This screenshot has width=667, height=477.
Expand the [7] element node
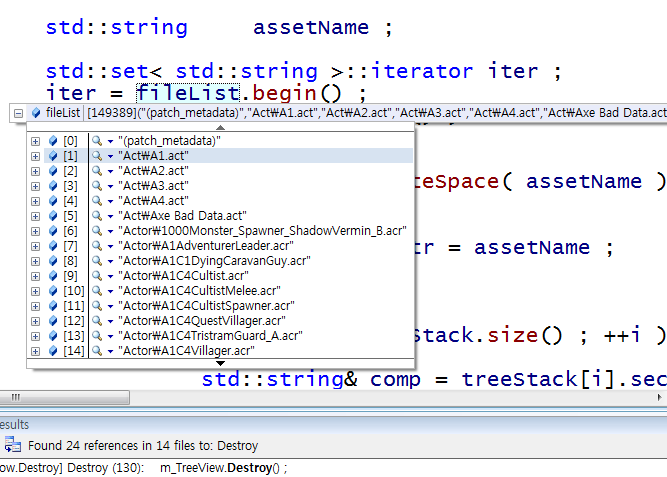(35, 246)
